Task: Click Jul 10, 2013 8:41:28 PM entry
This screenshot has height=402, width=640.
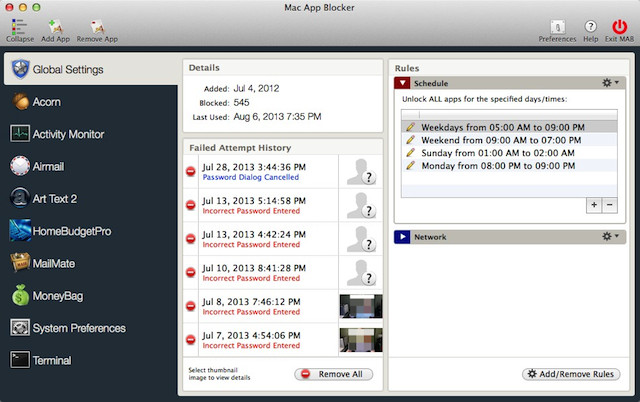Action: click(x=254, y=268)
